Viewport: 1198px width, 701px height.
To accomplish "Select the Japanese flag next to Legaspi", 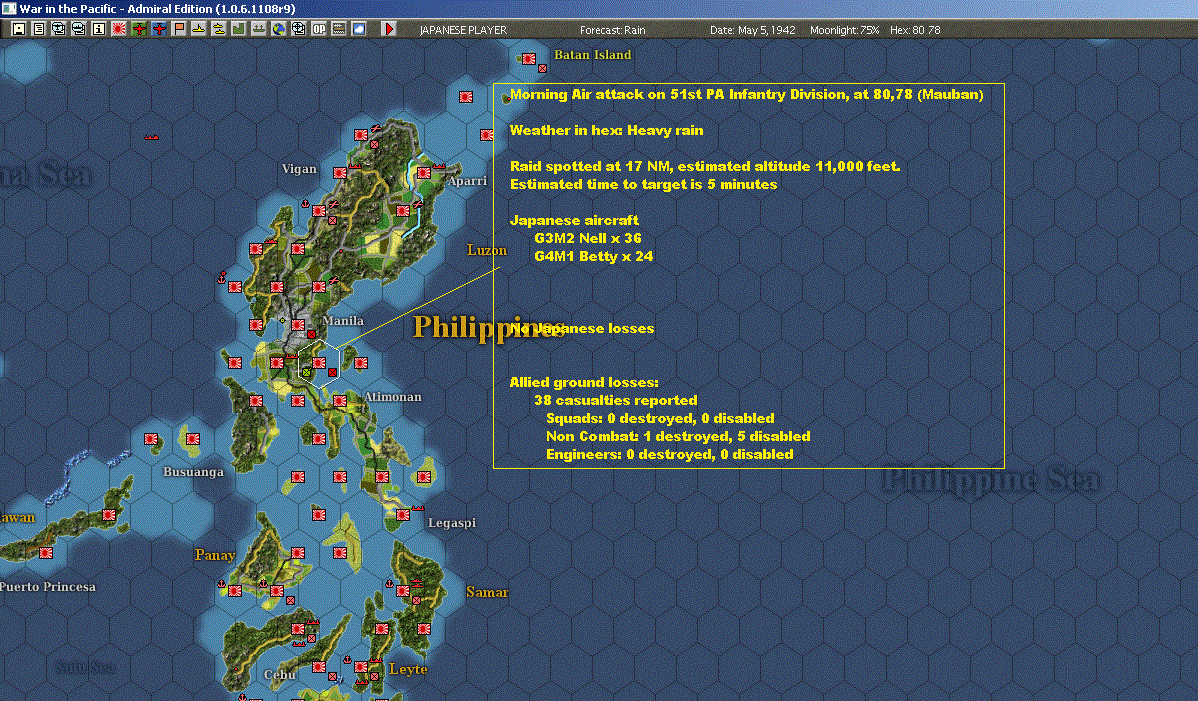I will point(403,515).
